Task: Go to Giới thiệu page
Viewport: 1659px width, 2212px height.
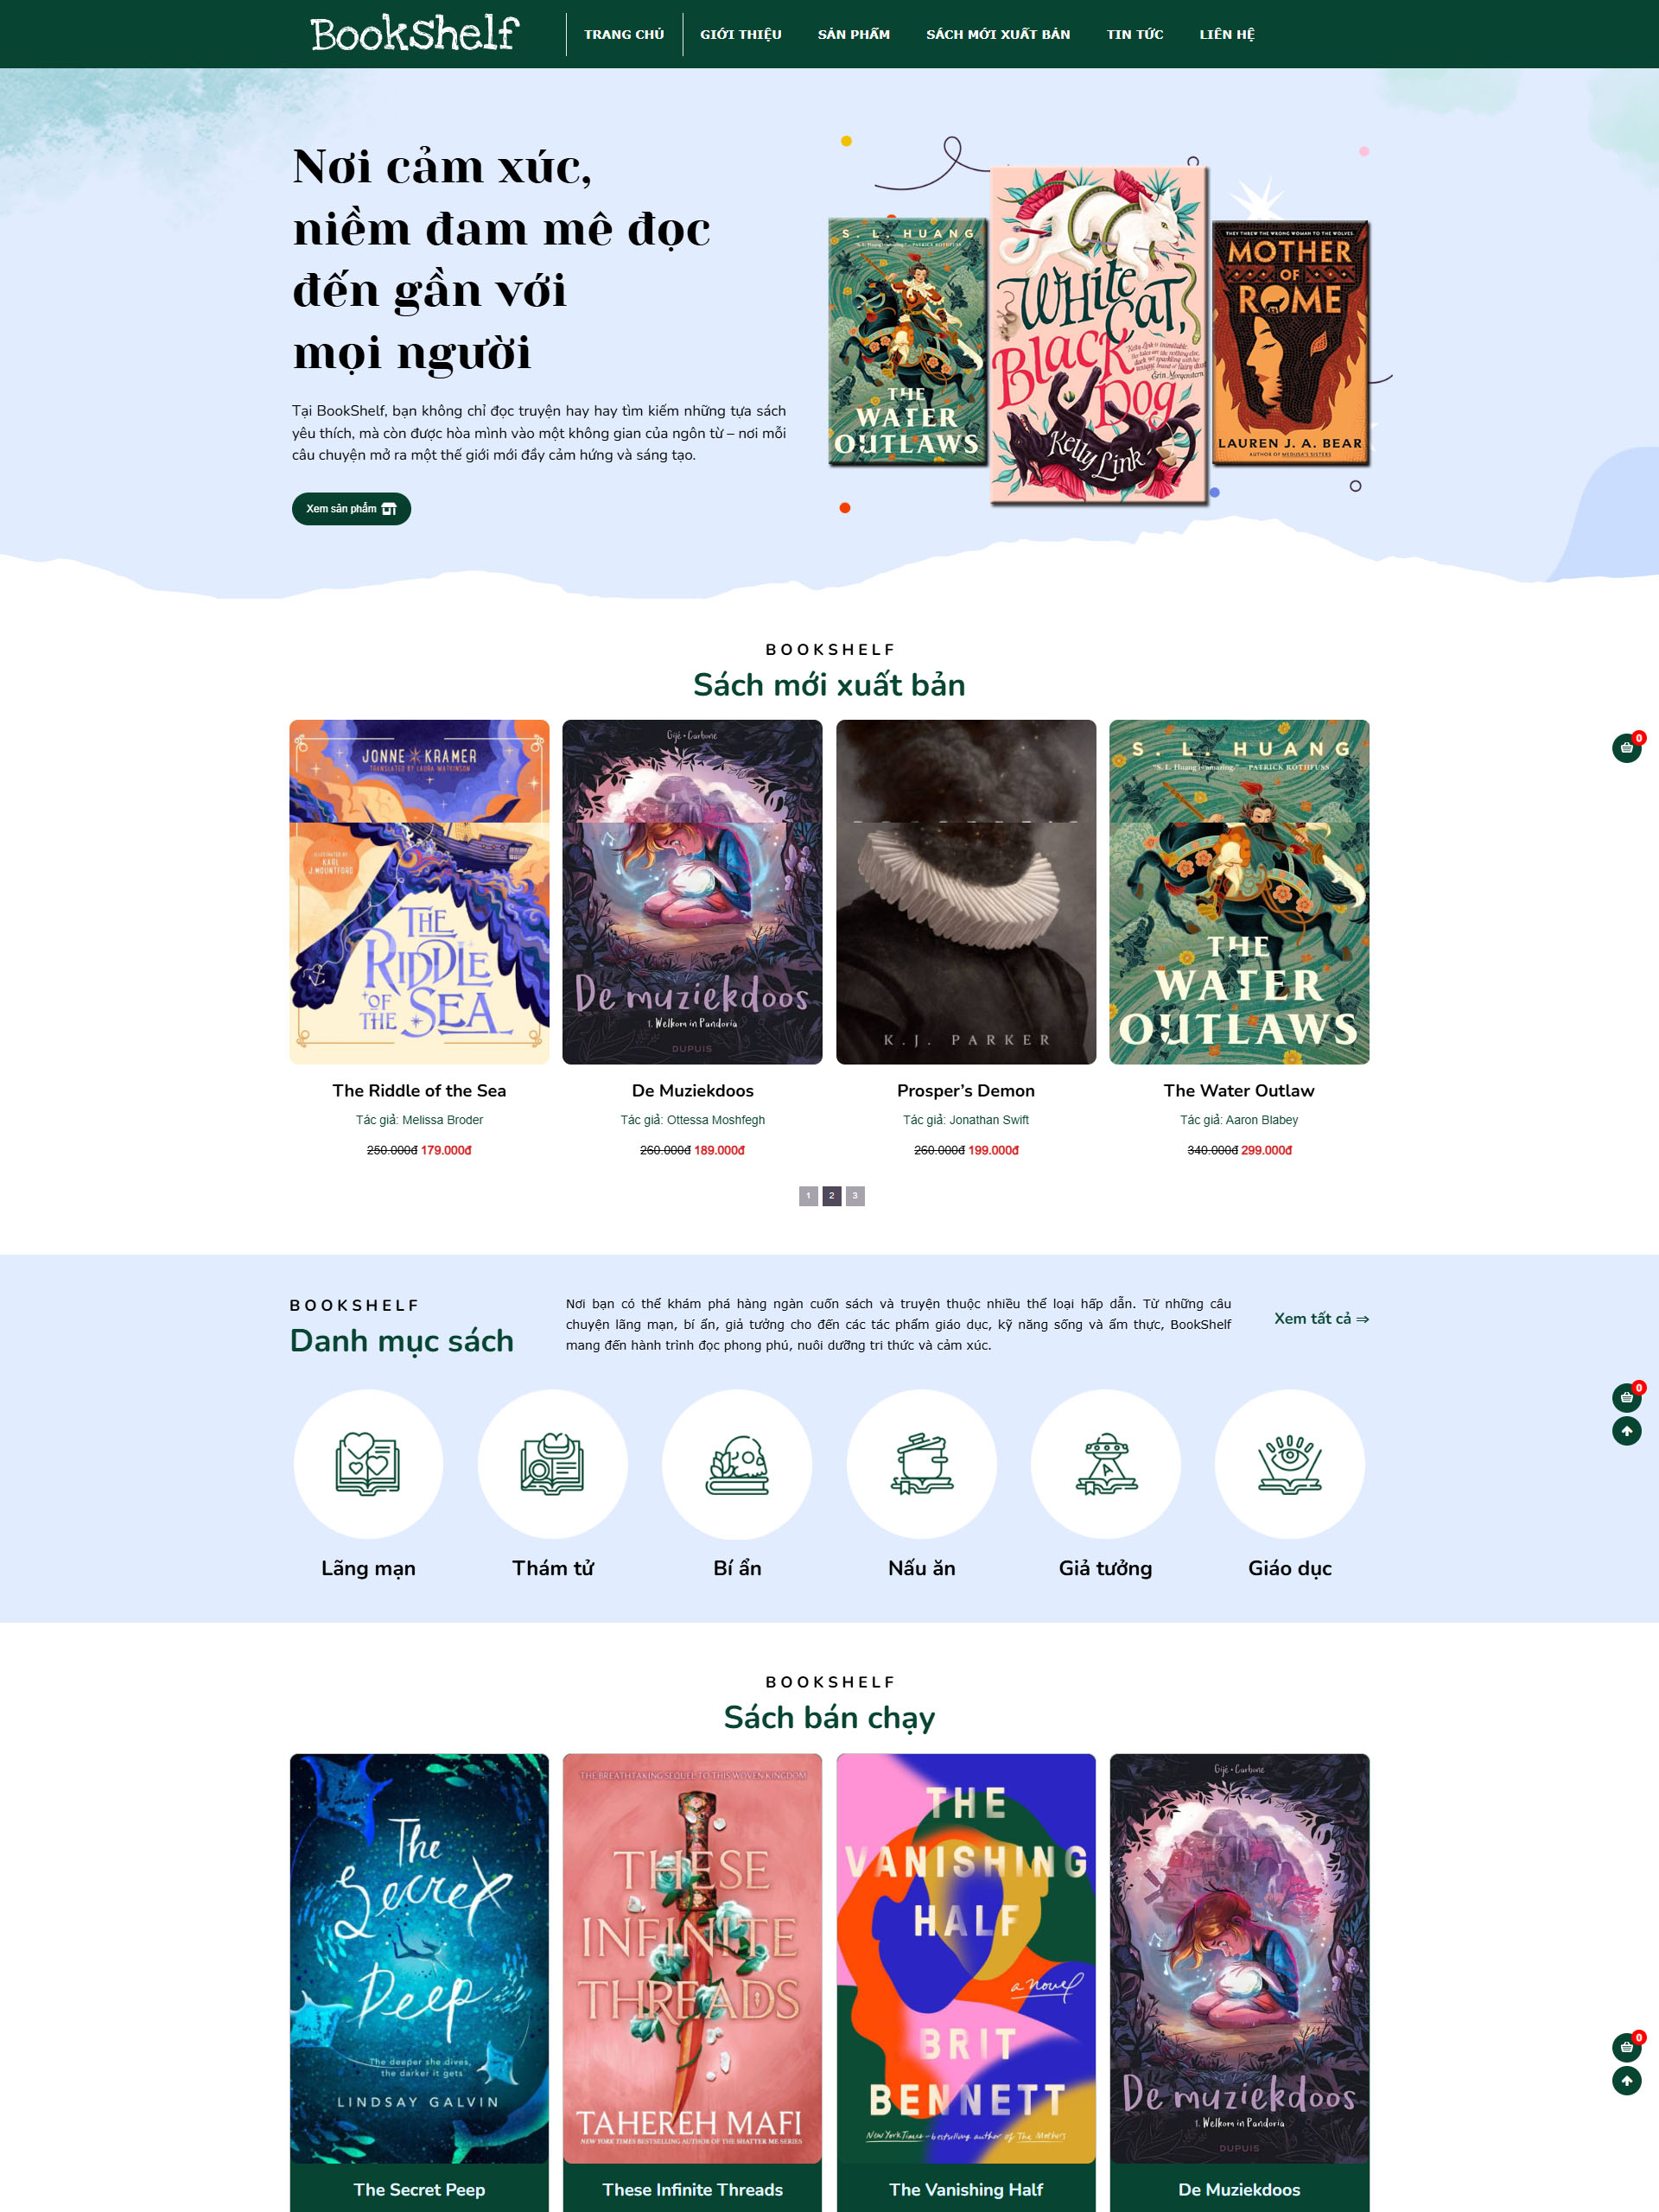Action: click(x=741, y=34)
